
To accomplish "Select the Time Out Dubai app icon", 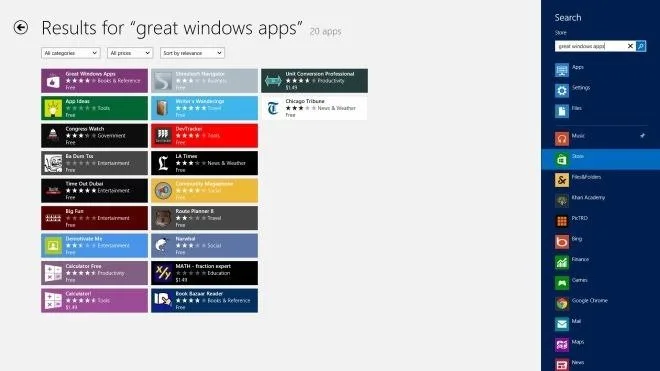I will [53, 191].
